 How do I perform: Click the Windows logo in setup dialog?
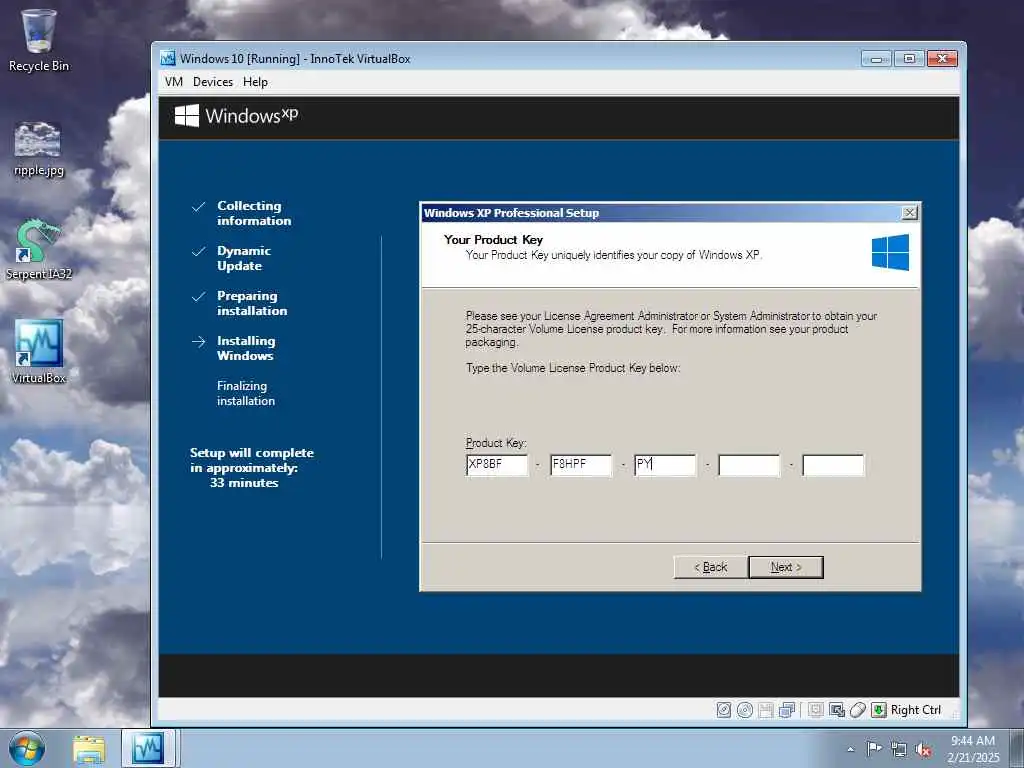(890, 252)
